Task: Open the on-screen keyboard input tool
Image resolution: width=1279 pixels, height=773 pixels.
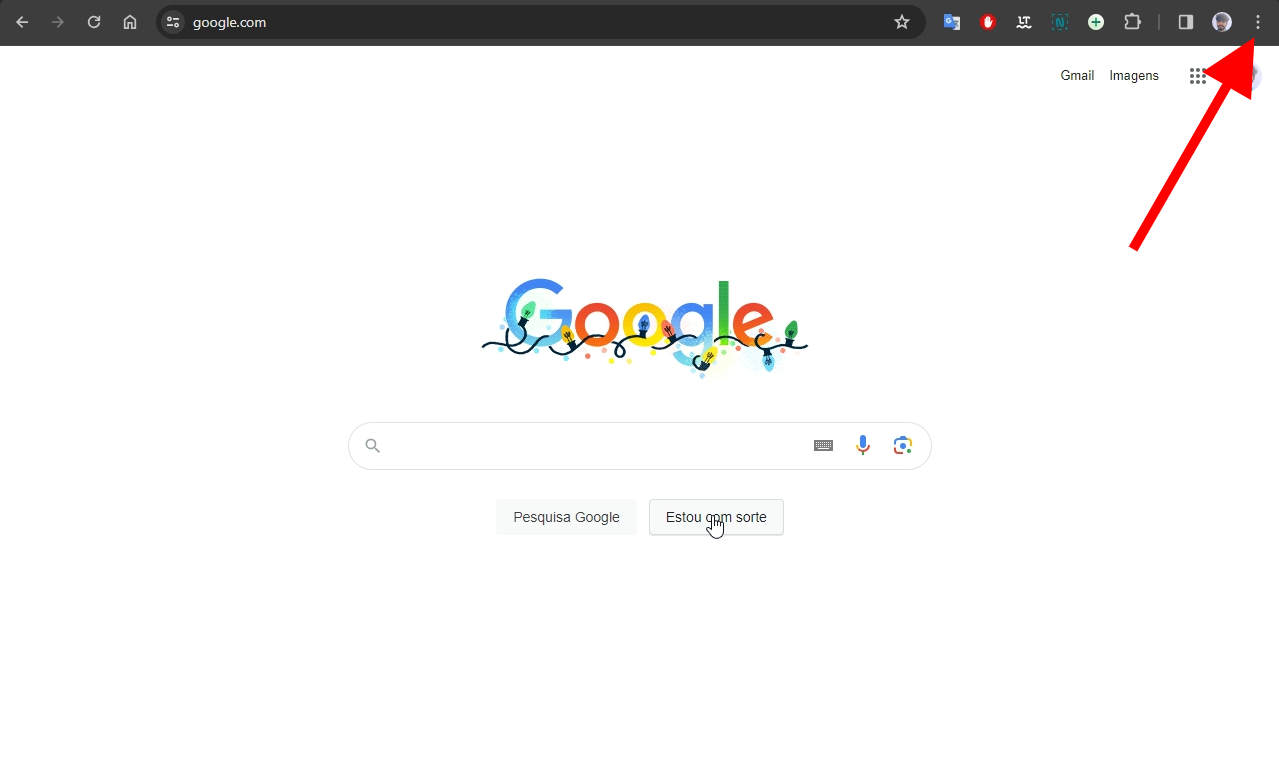Action: (x=823, y=446)
